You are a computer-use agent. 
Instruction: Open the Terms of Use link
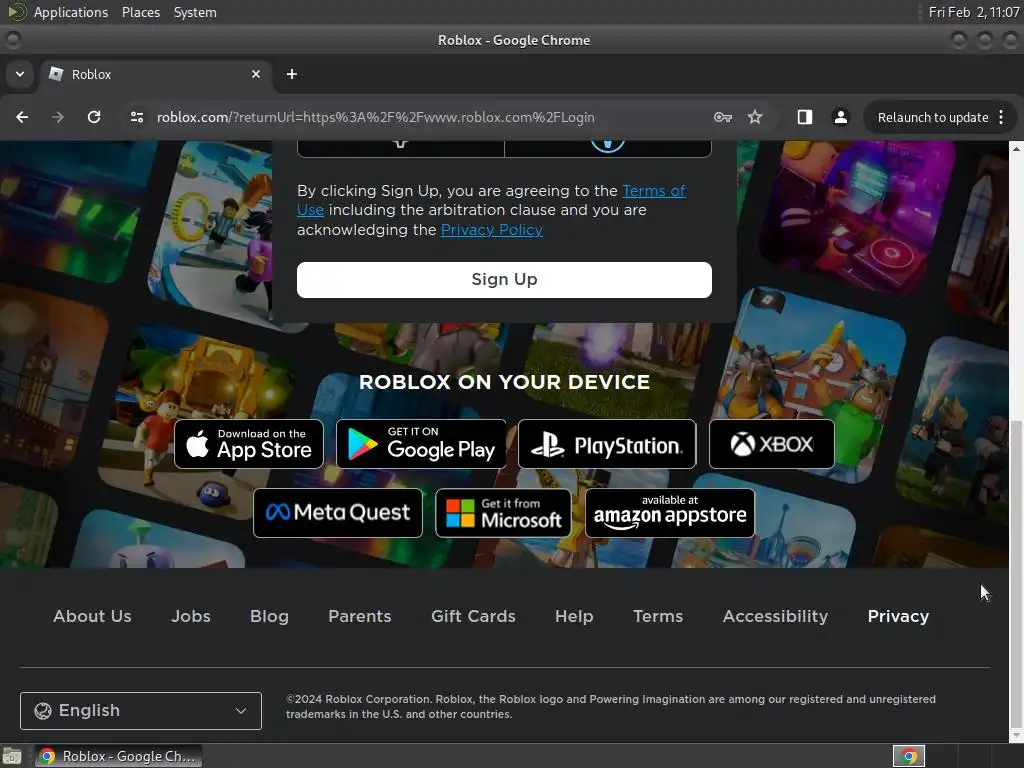[654, 191]
